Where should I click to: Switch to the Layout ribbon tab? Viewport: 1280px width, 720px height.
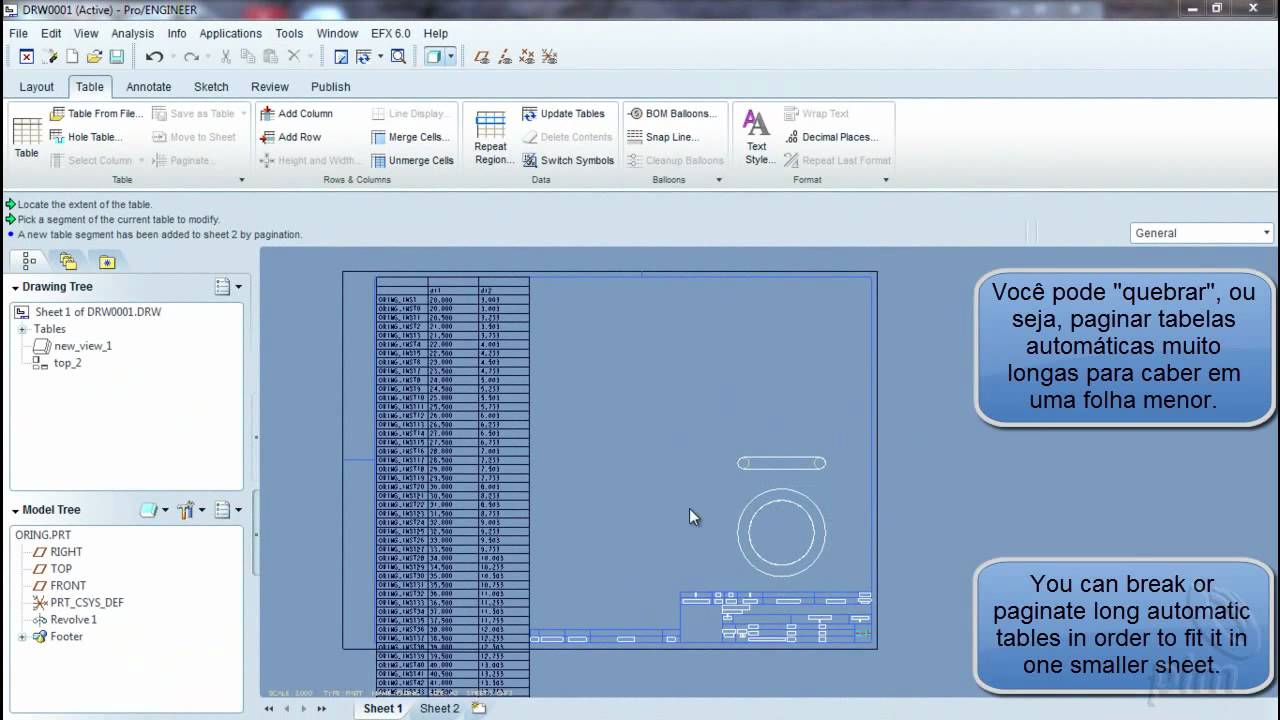[37, 87]
